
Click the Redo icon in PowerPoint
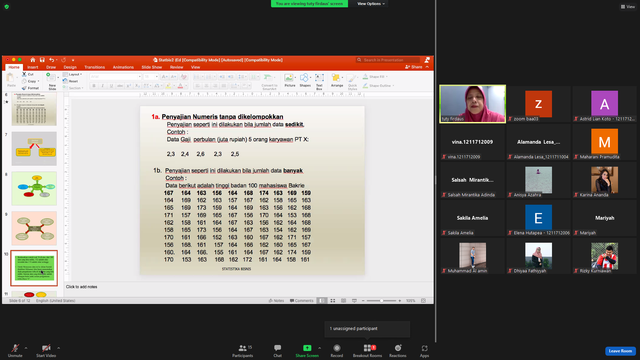63,60
